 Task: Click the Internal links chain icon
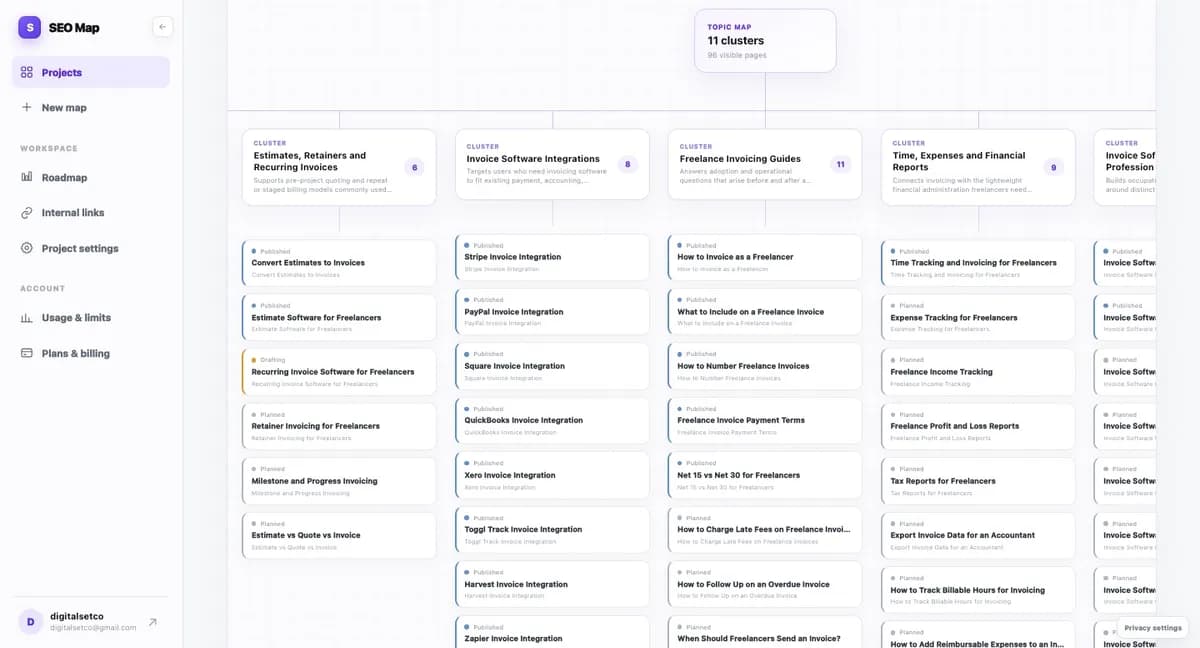pos(27,213)
